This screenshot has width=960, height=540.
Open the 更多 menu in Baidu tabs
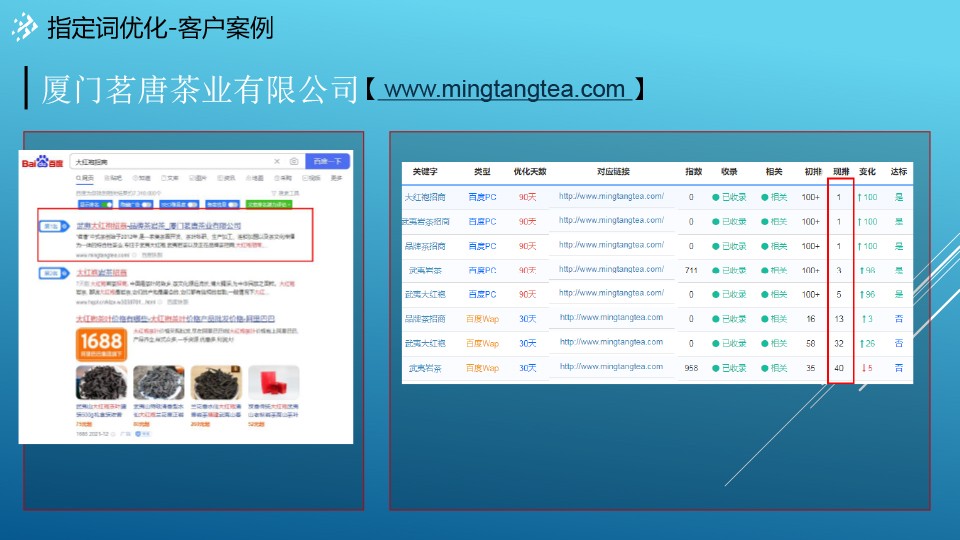click(x=337, y=178)
